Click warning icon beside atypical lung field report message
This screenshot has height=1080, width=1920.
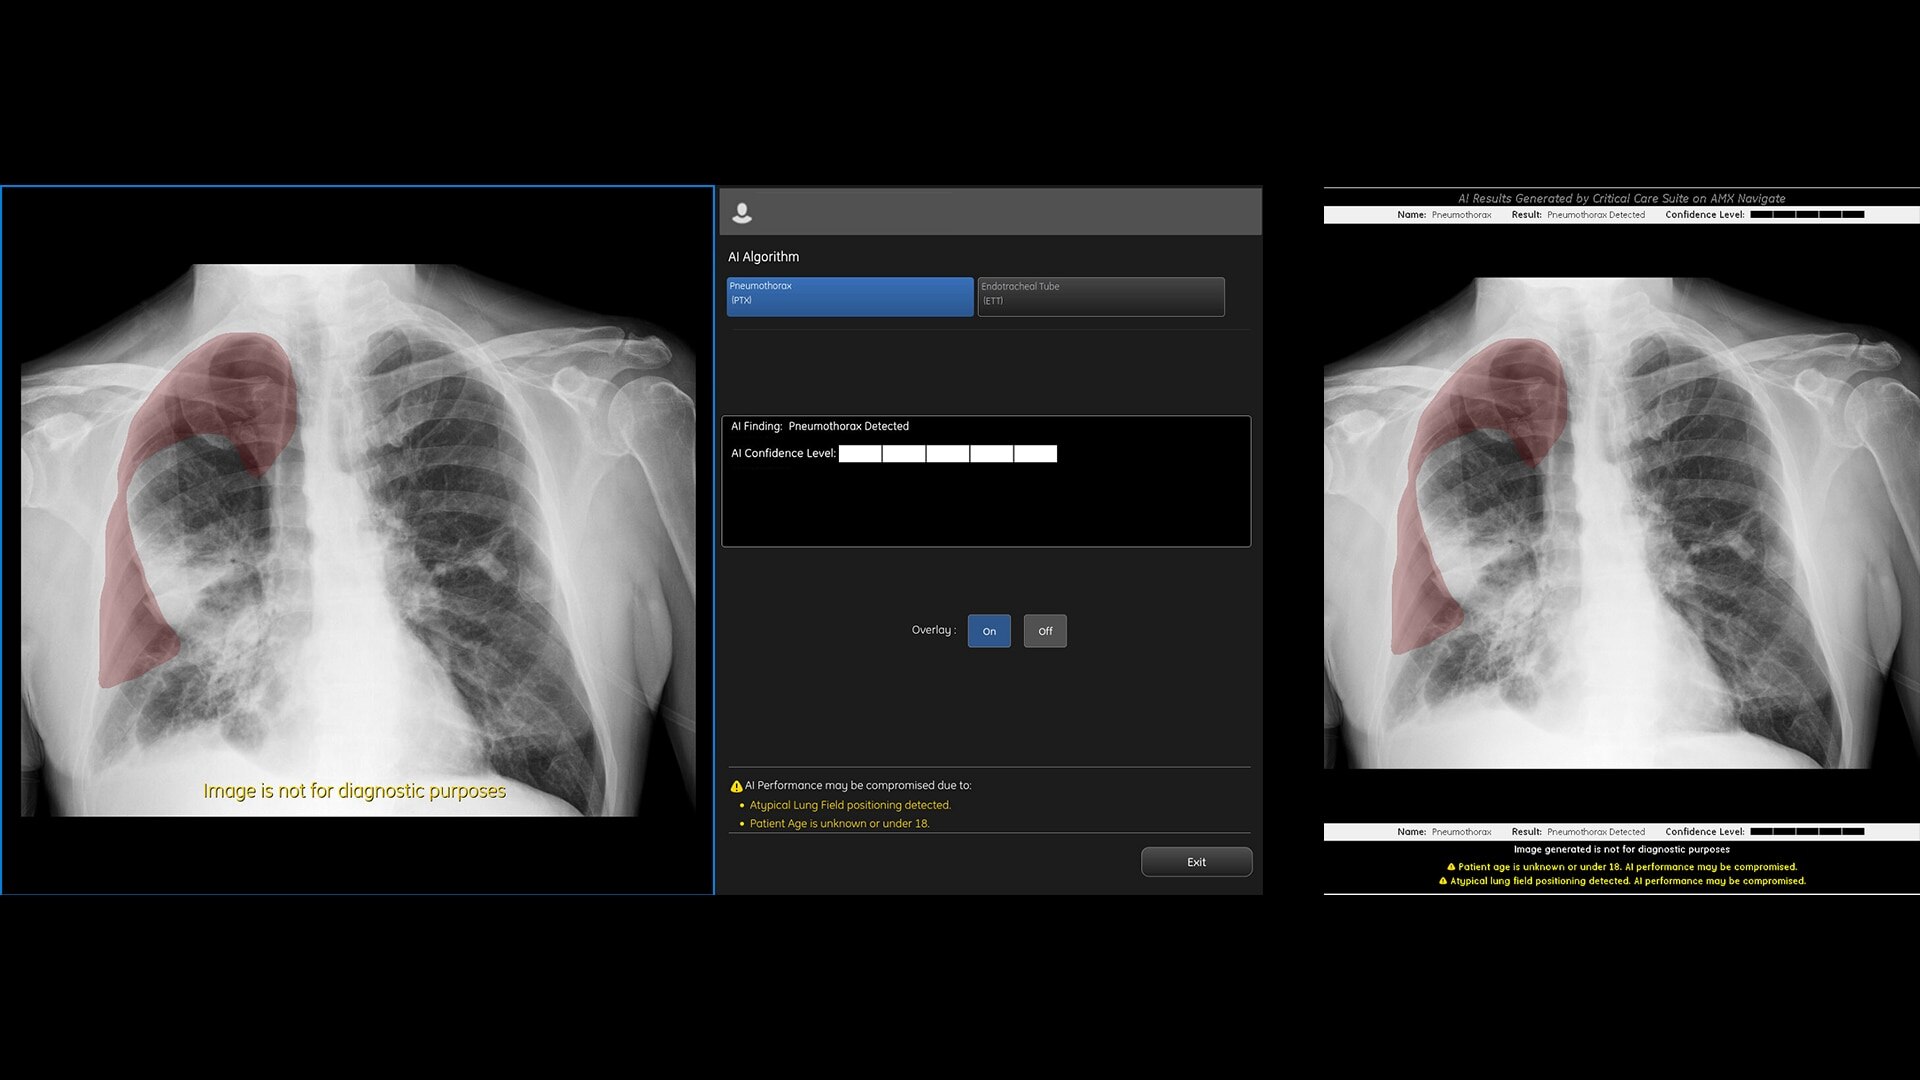[x=1443, y=881]
